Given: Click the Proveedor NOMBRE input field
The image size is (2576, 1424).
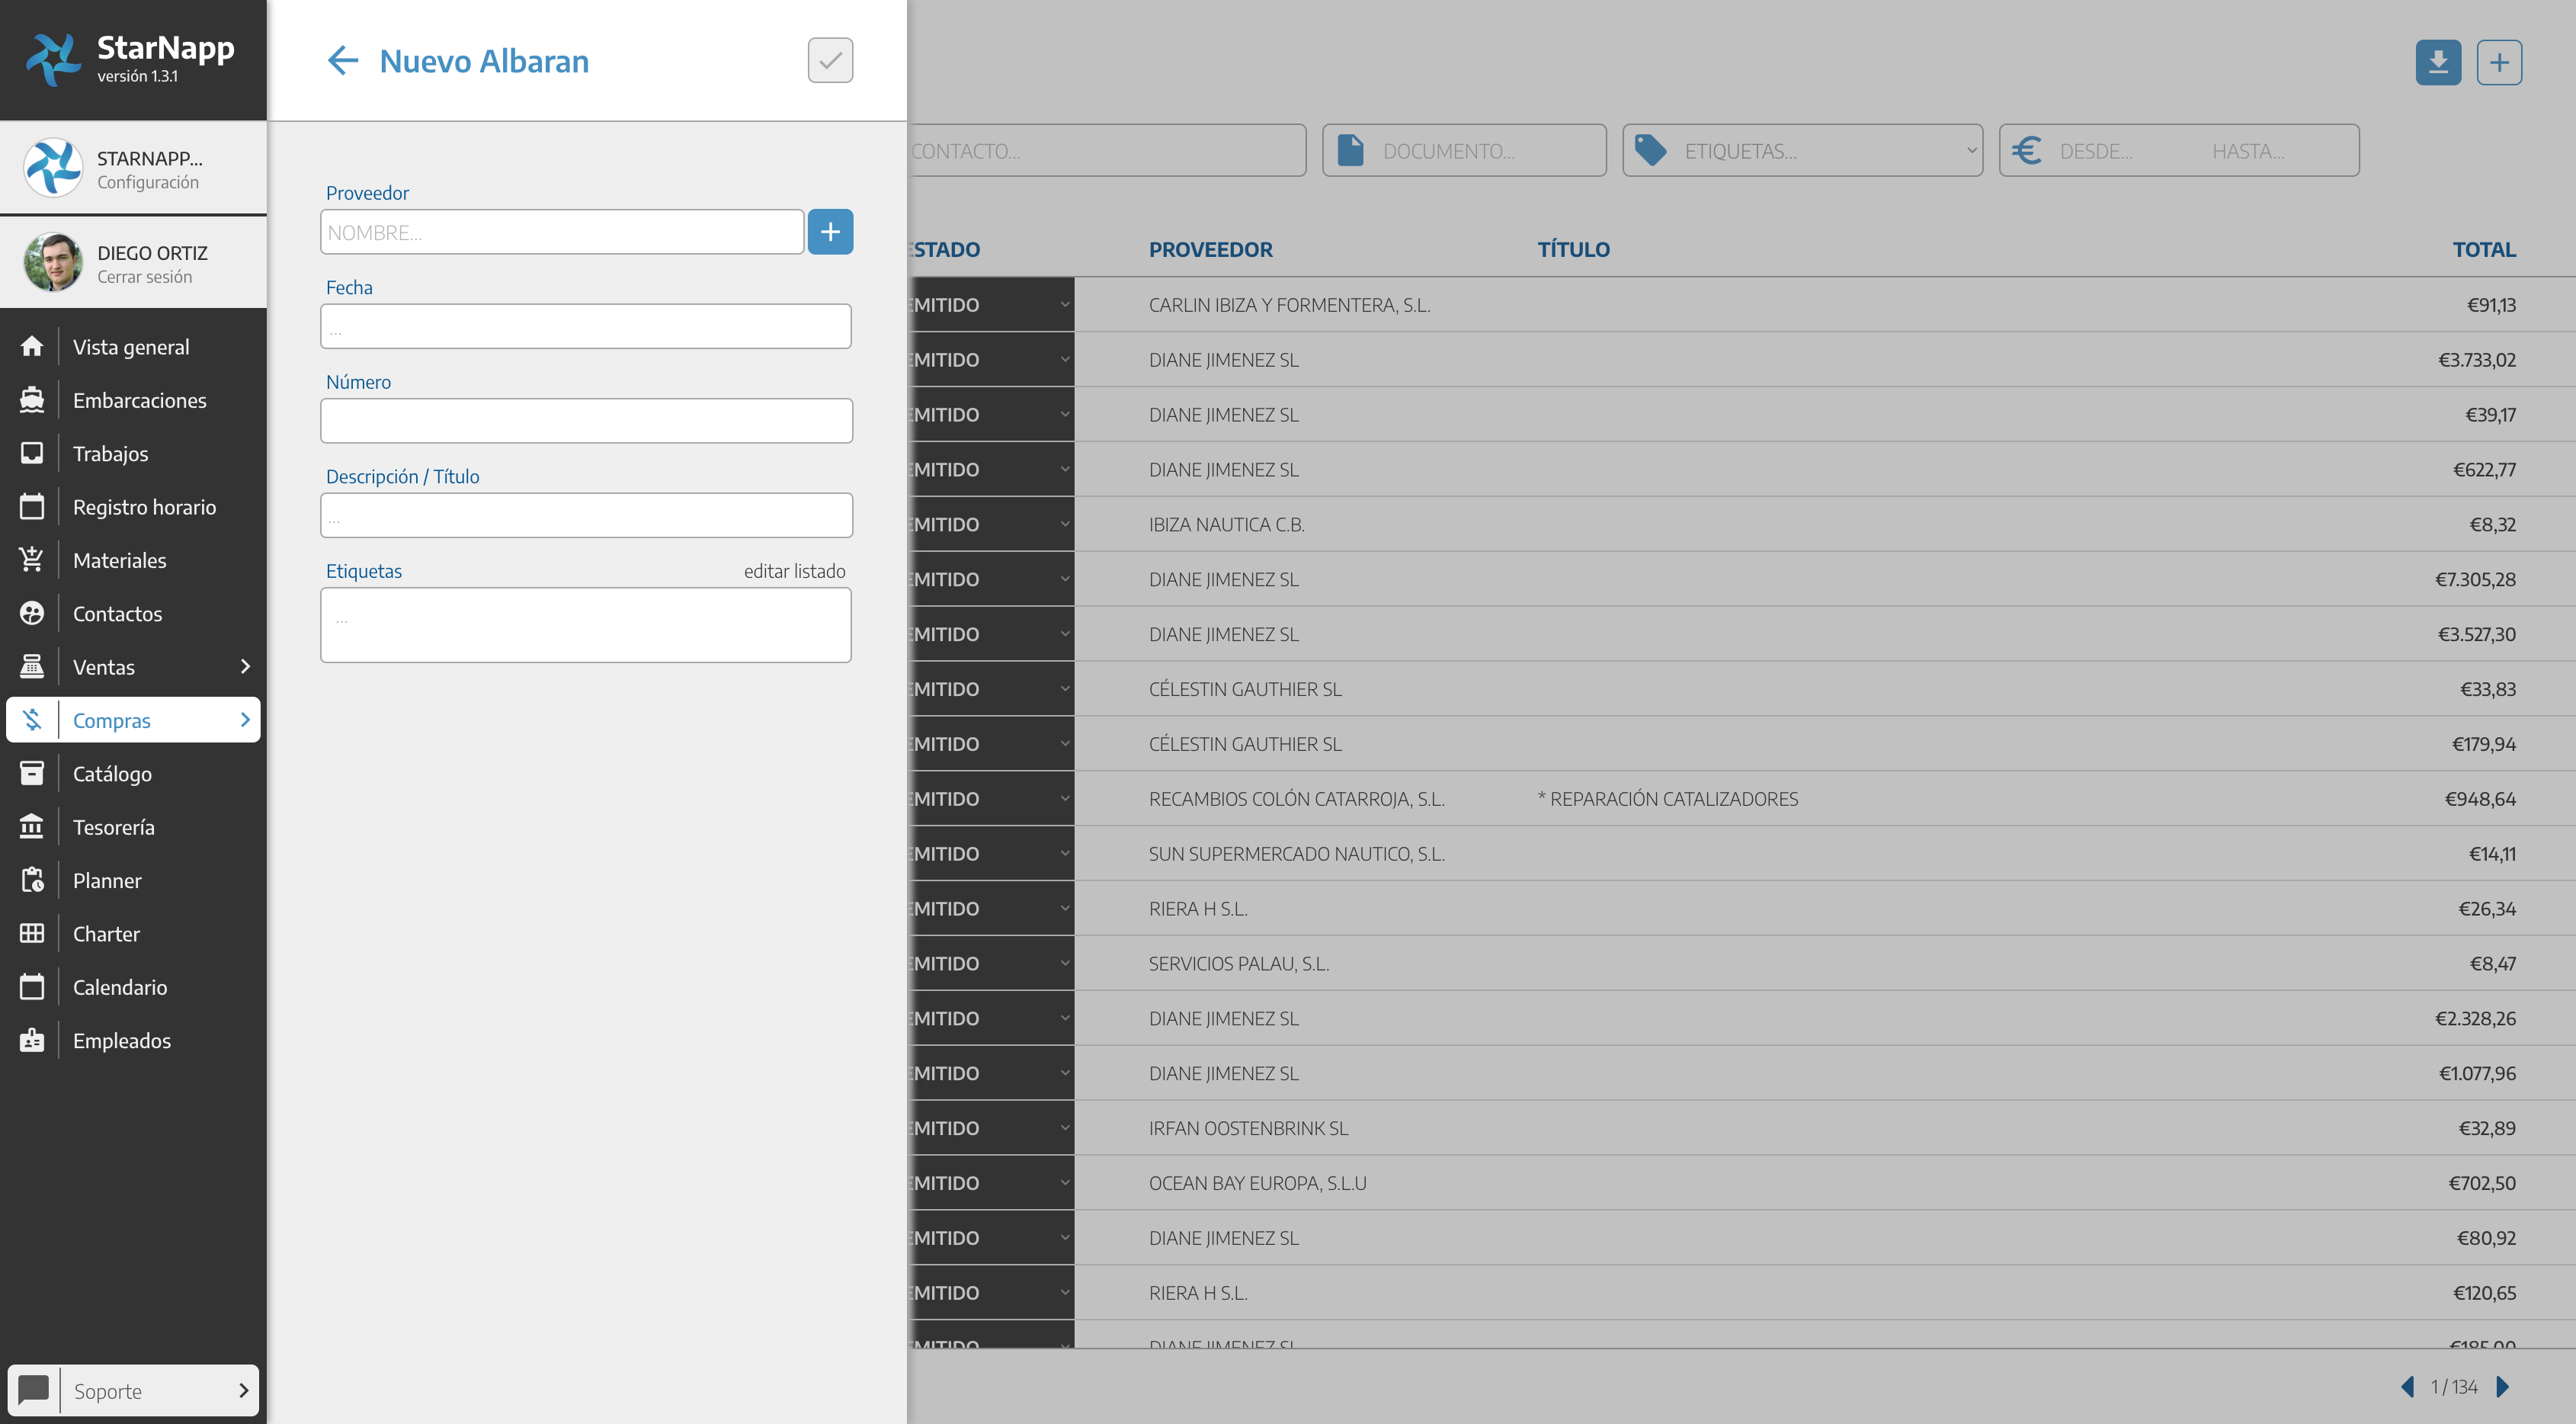Looking at the screenshot, I should pyautogui.click(x=561, y=232).
